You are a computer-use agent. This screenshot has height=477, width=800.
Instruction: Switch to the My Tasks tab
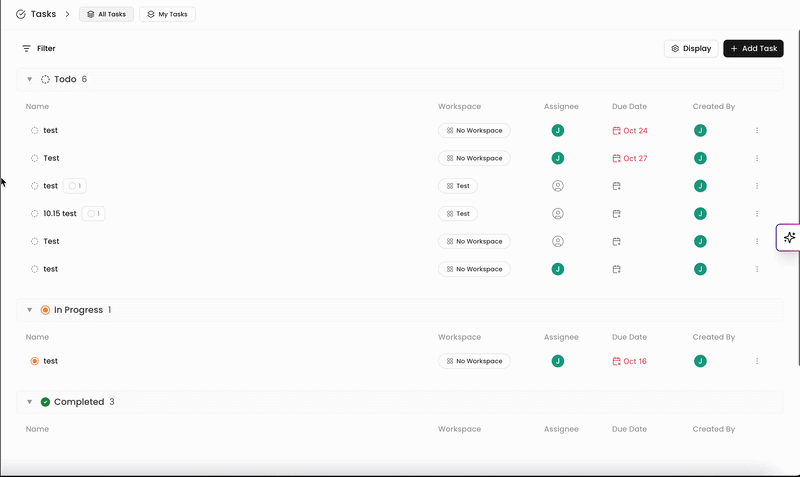click(x=167, y=14)
